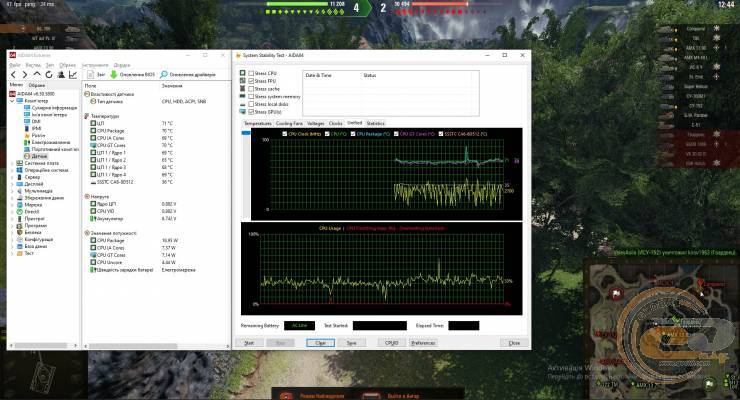
Task: Click the up-level arrow in AIDA64 toolbar
Action: pos(37,75)
